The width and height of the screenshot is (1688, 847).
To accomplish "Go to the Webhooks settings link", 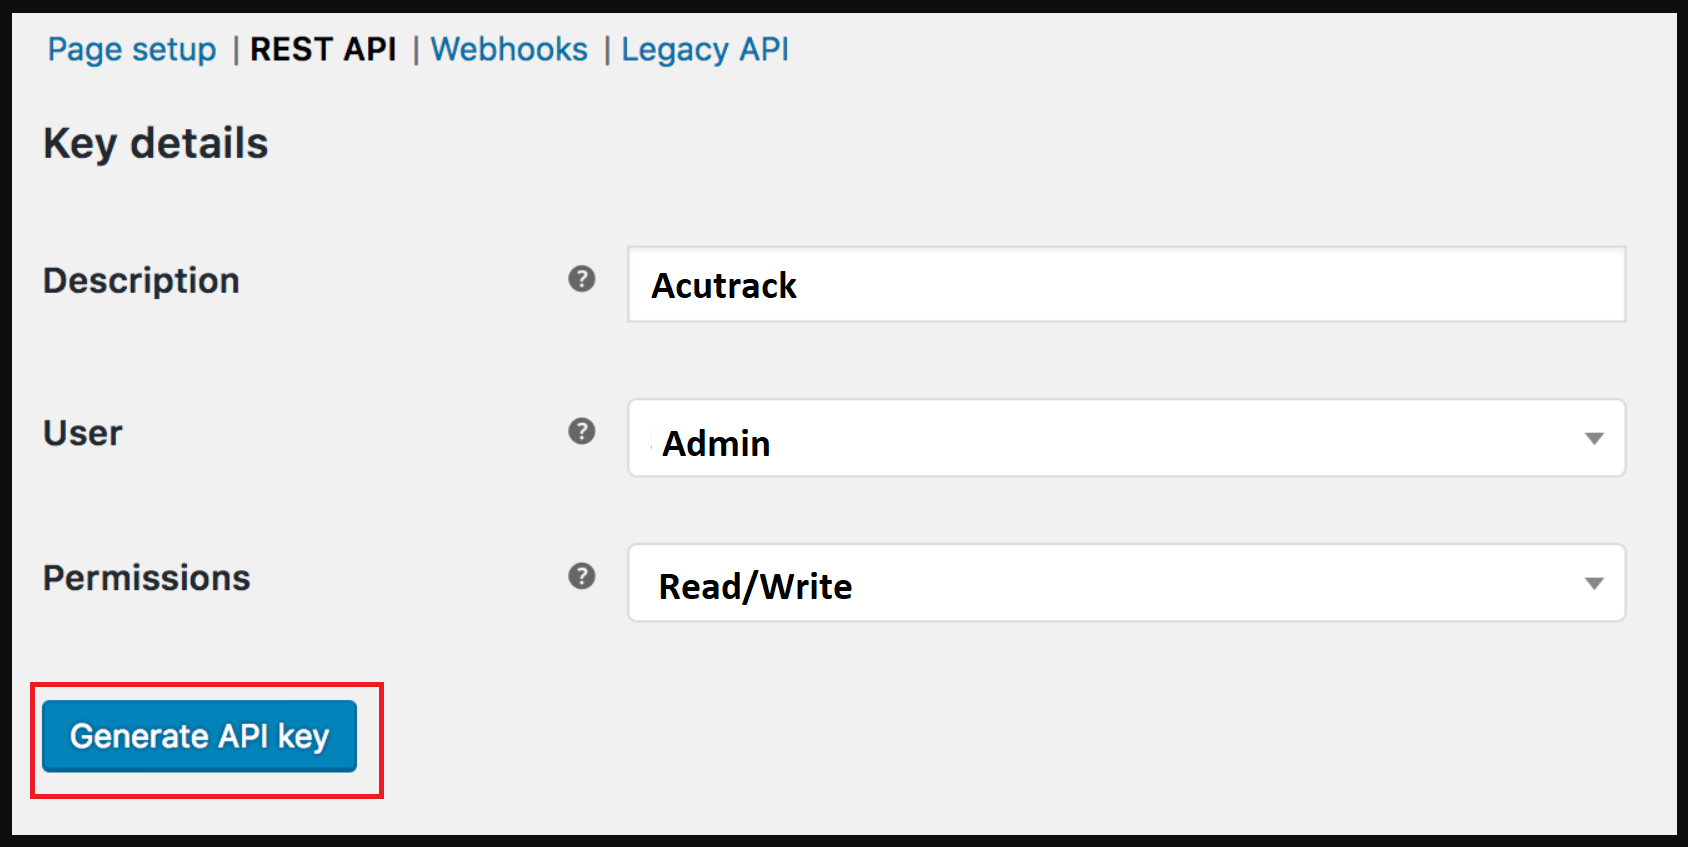I will [509, 49].
